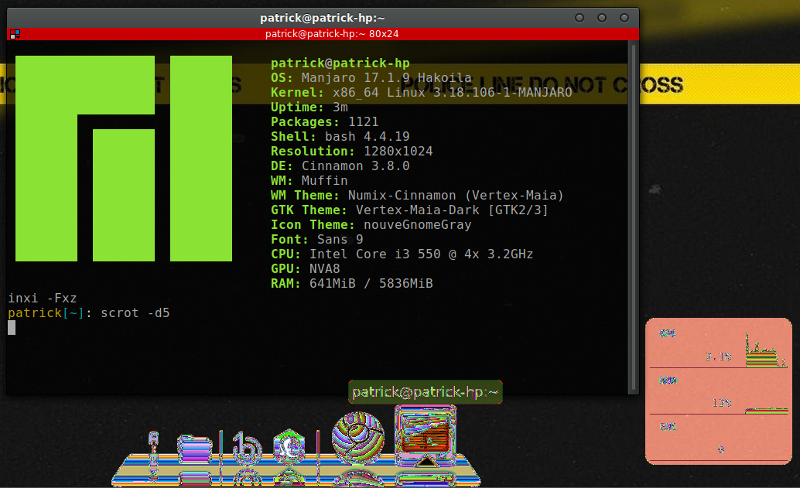Click the 'scrot -d5' command on the prompt line

(x=135, y=313)
